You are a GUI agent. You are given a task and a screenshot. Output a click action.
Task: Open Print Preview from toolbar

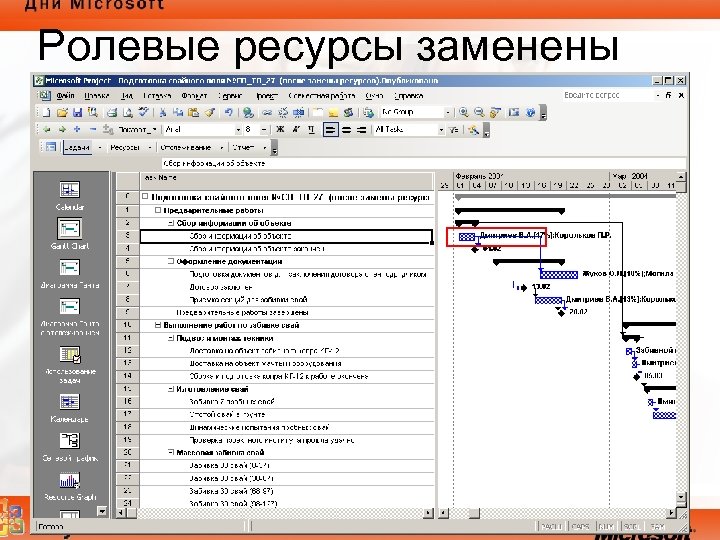coord(128,112)
